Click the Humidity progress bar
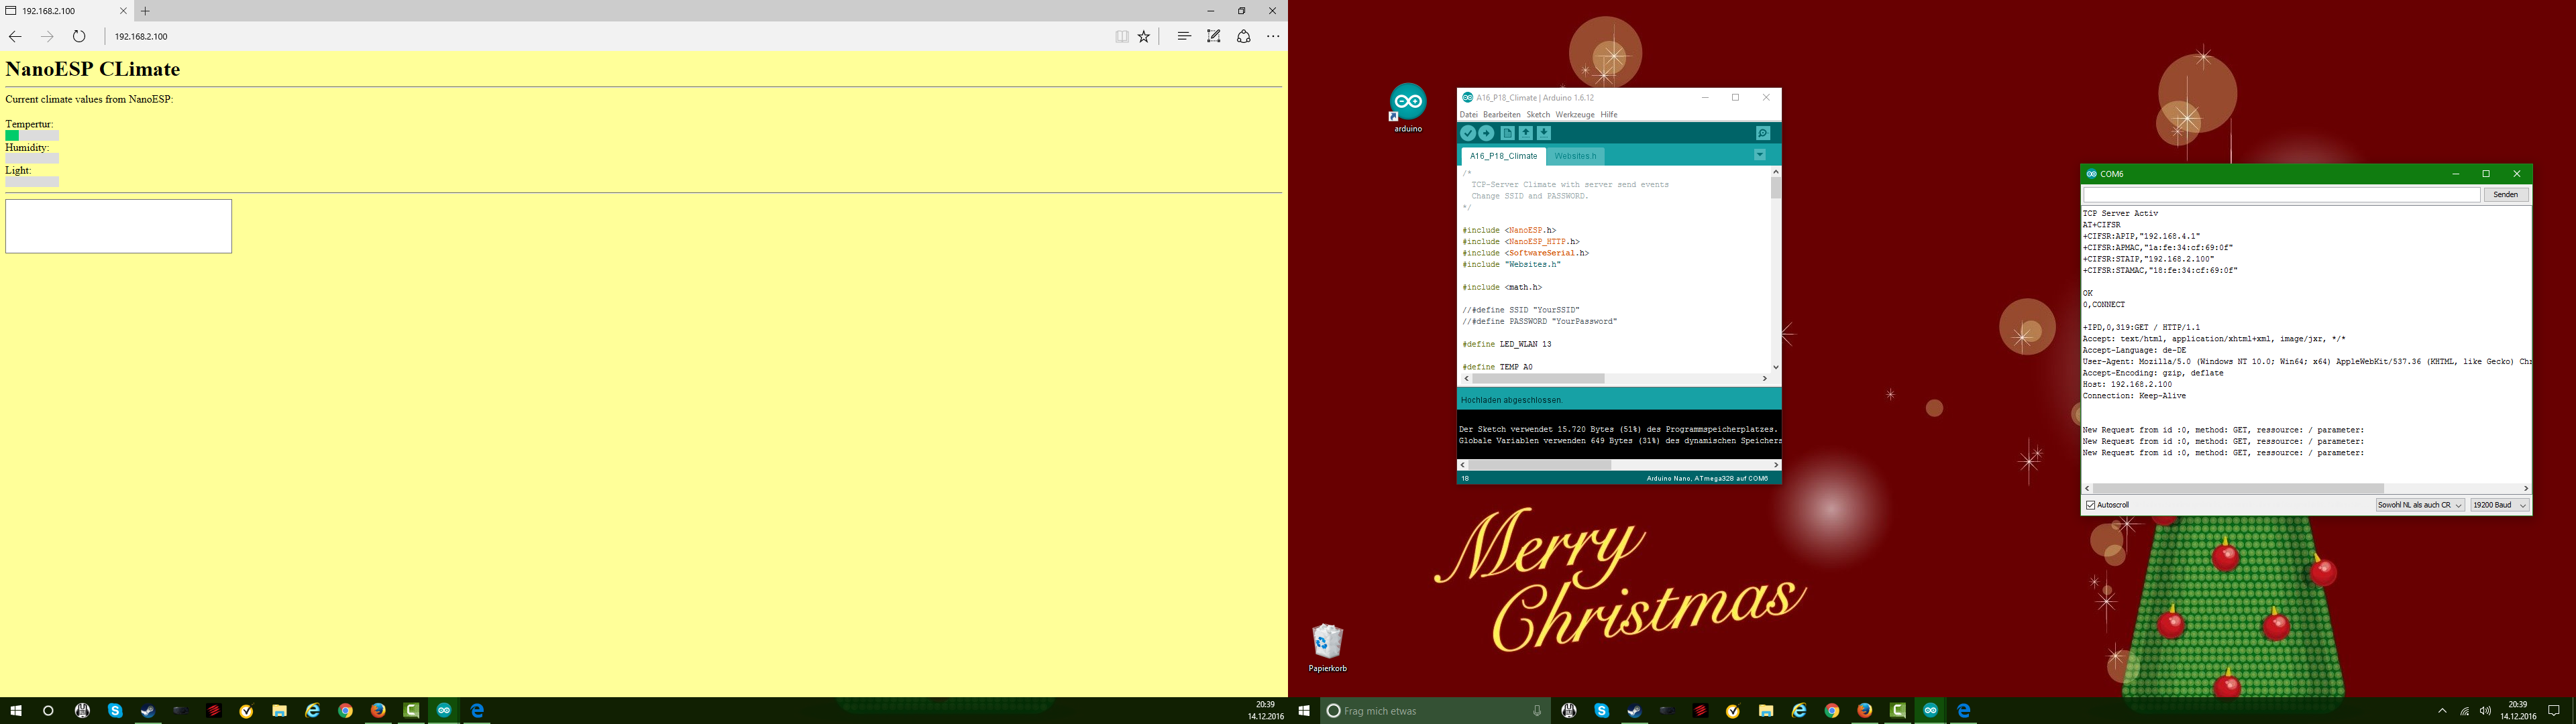 pos(32,158)
